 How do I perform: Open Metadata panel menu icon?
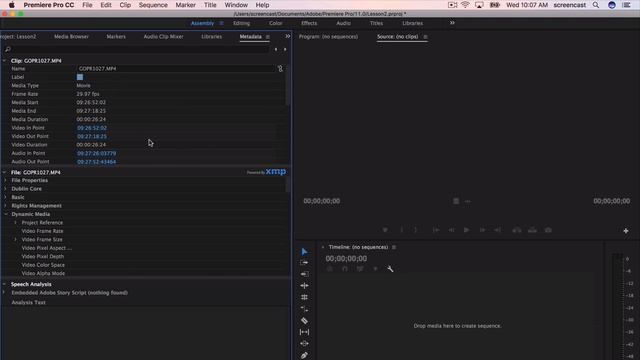(268, 37)
